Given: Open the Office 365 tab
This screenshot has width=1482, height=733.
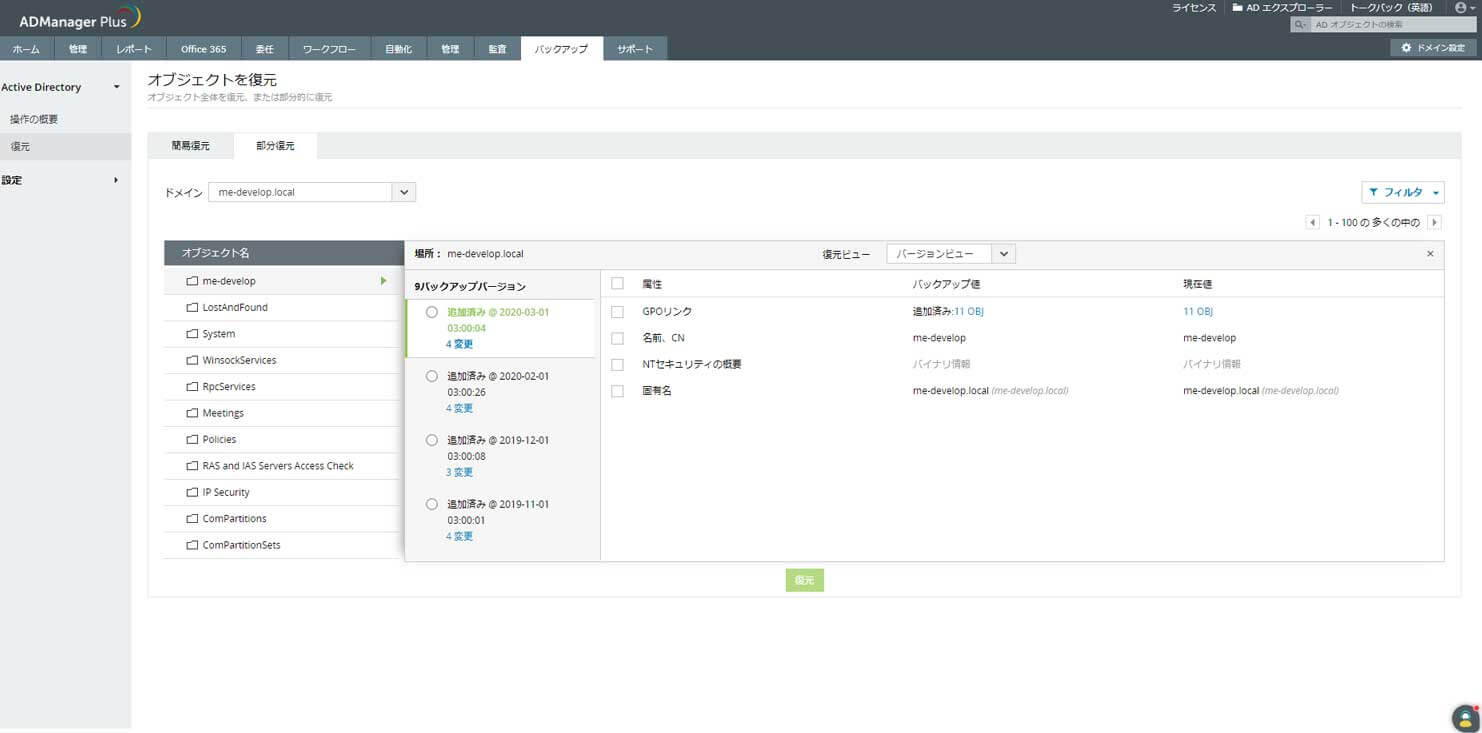Looking at the screenshot, I should pyautogui.click(x=203, y=49).
